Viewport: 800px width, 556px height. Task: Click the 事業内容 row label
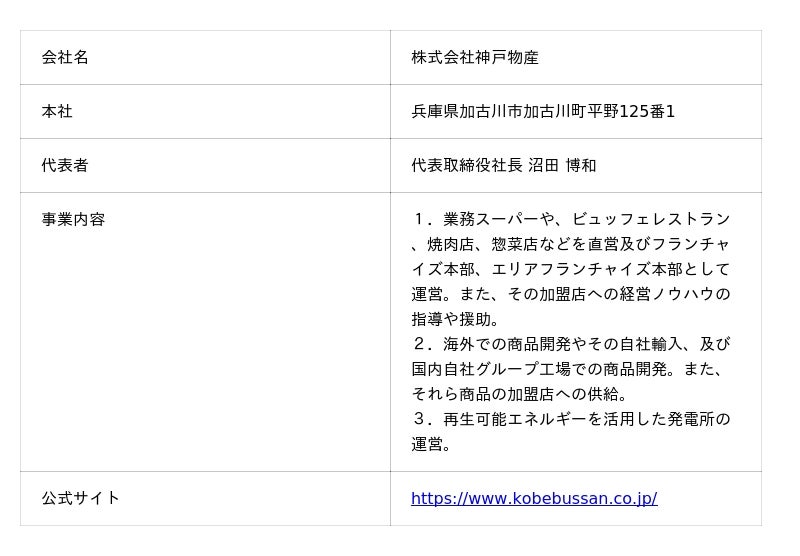point(73,219)
